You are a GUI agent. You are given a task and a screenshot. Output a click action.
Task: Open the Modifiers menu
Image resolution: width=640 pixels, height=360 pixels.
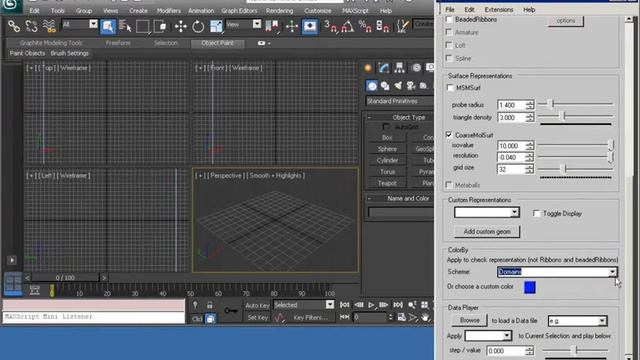coord(169,11)
